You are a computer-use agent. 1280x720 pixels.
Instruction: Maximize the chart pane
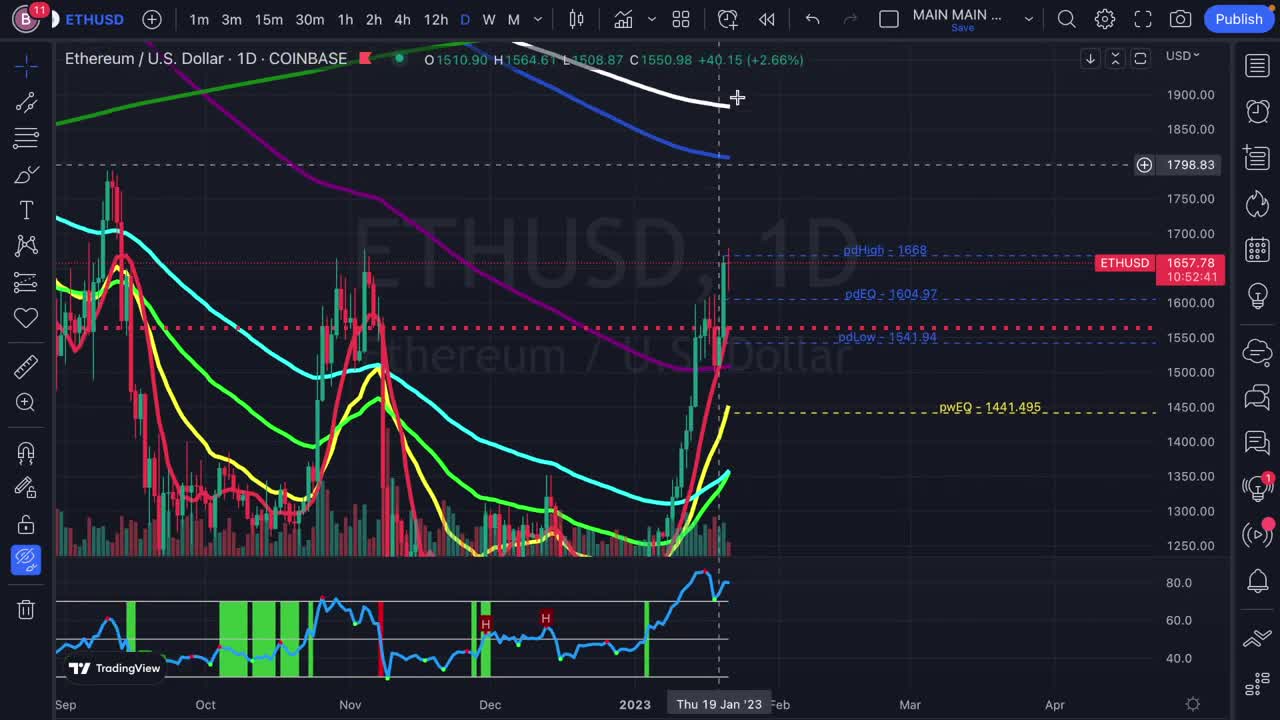pyautogui.click(x=1140, y=59)
